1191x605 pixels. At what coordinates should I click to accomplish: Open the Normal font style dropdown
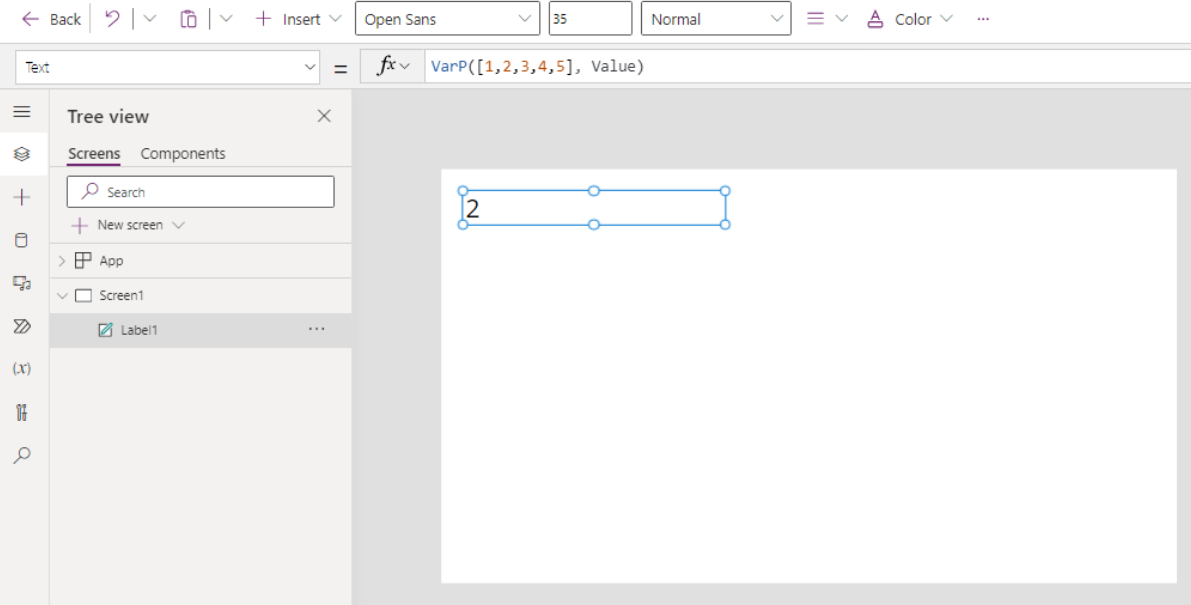point(715,18)
